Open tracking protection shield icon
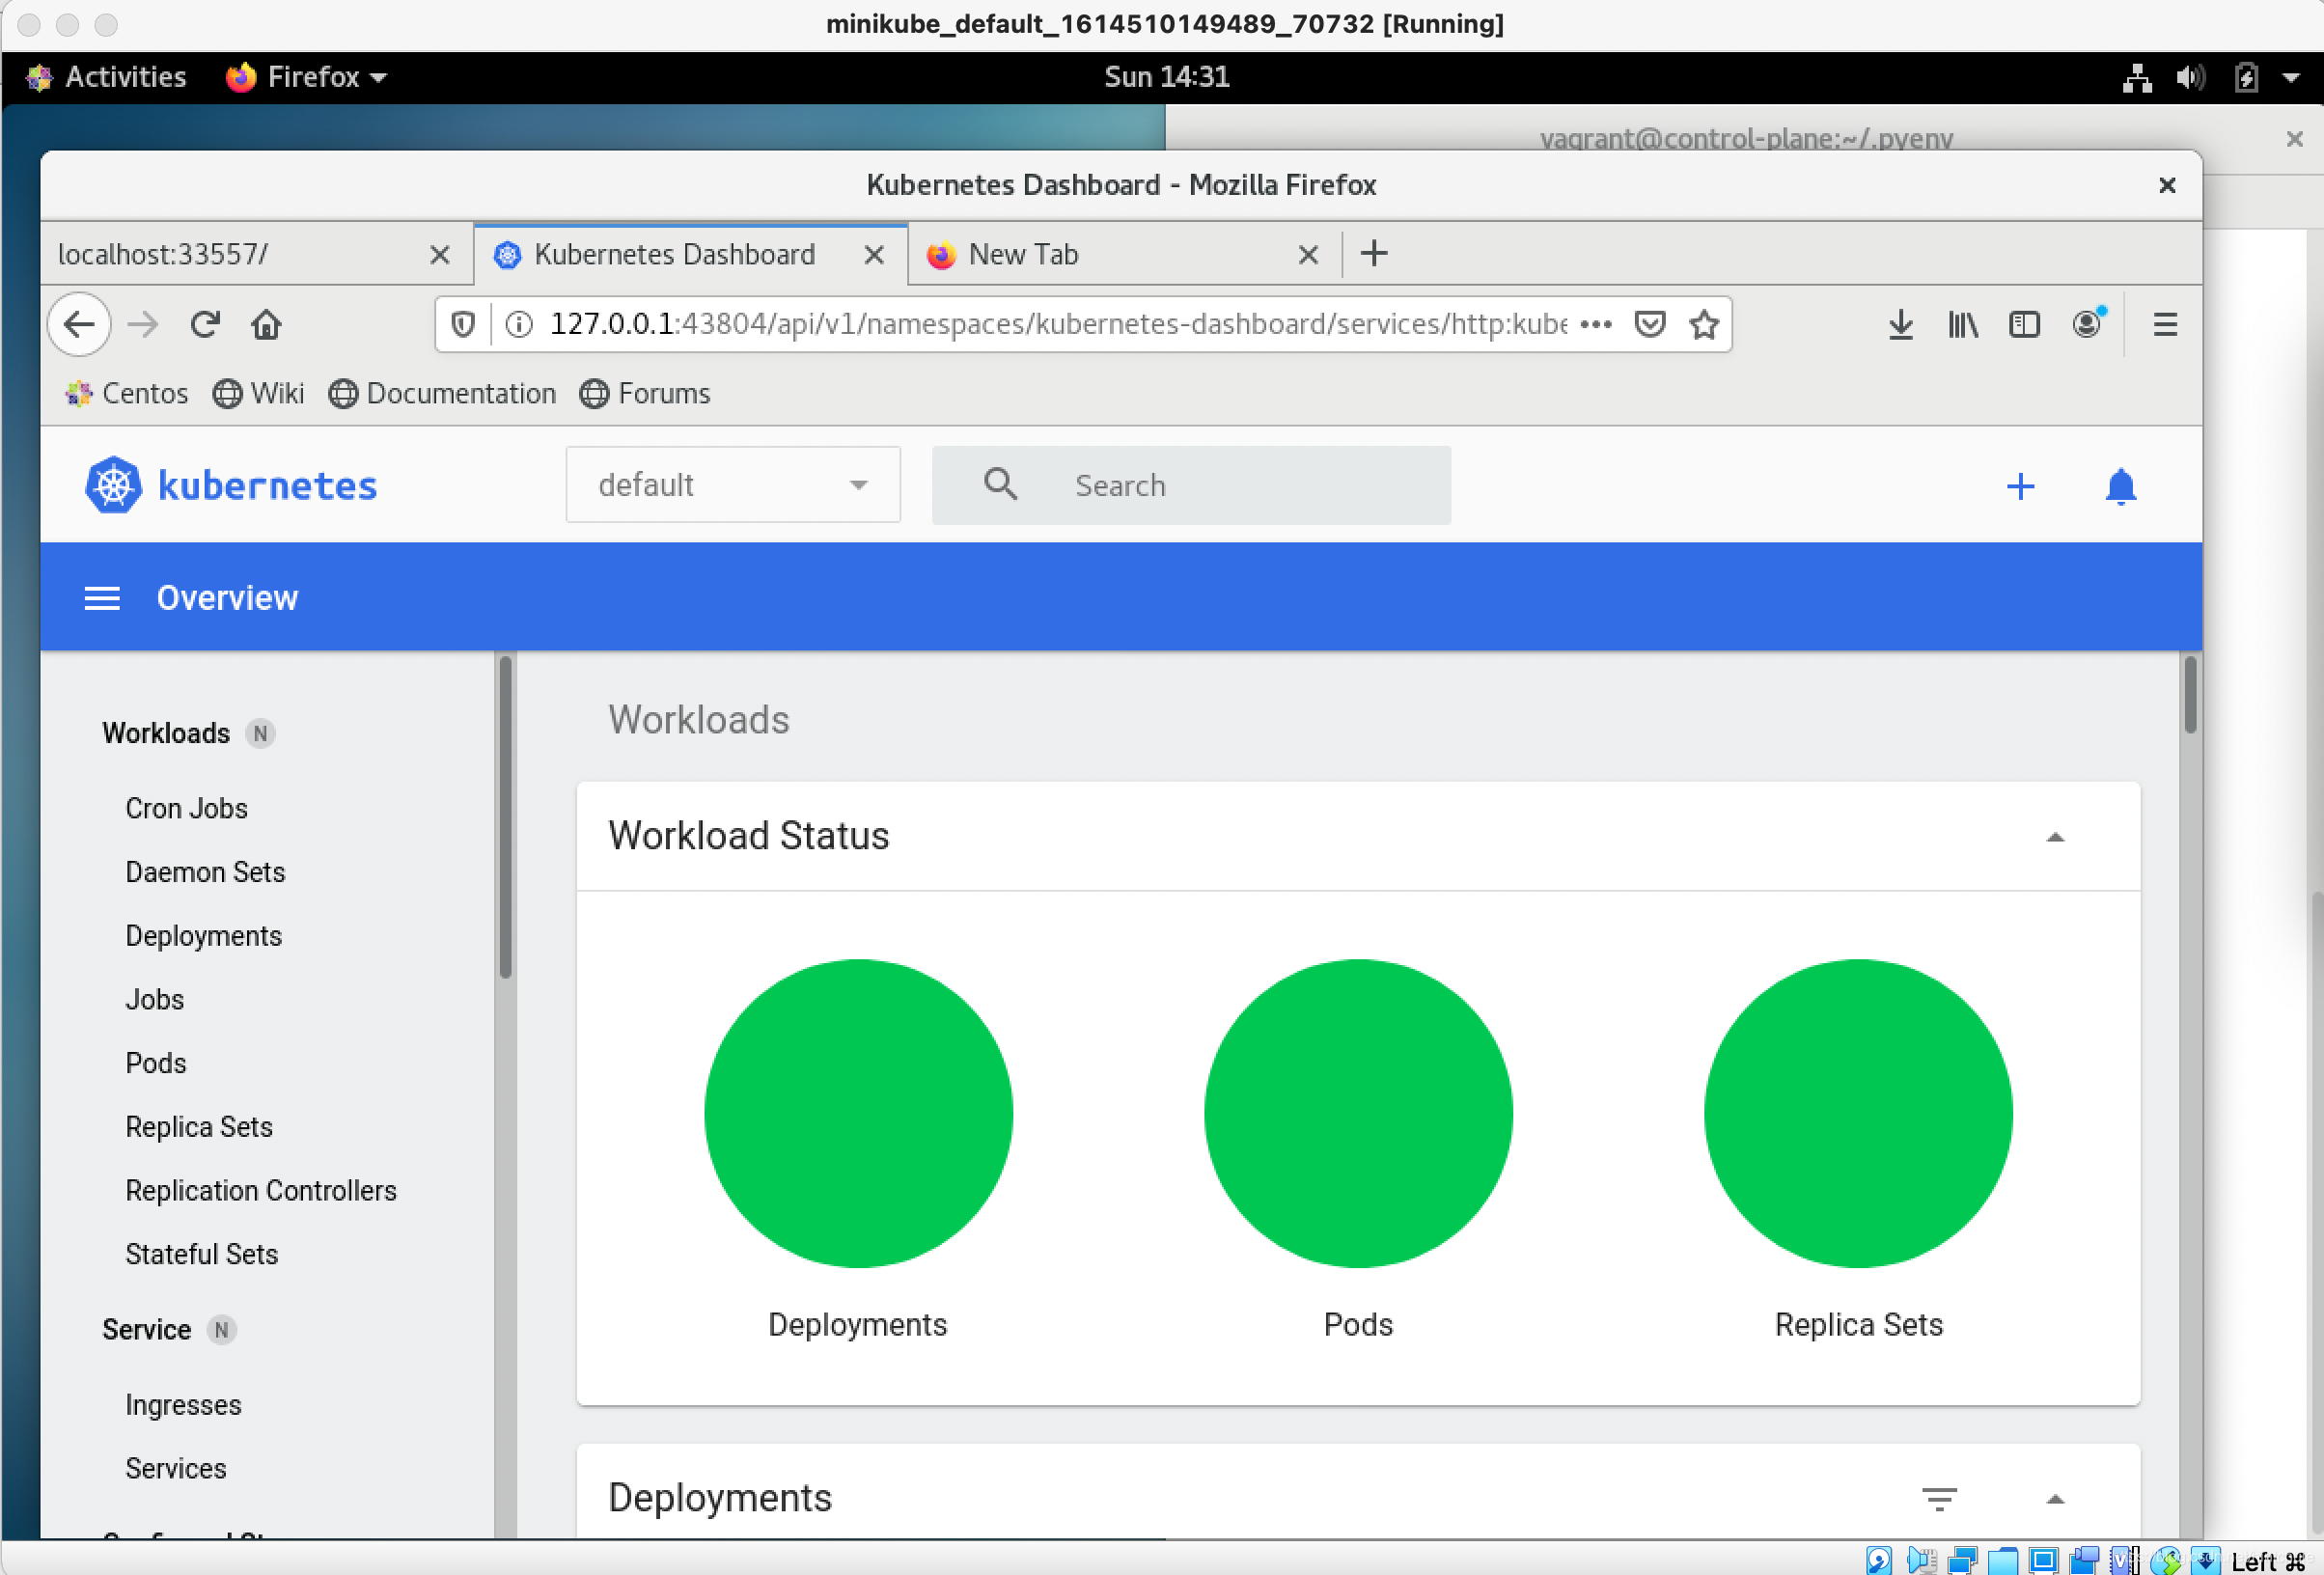 coord(463,324)
